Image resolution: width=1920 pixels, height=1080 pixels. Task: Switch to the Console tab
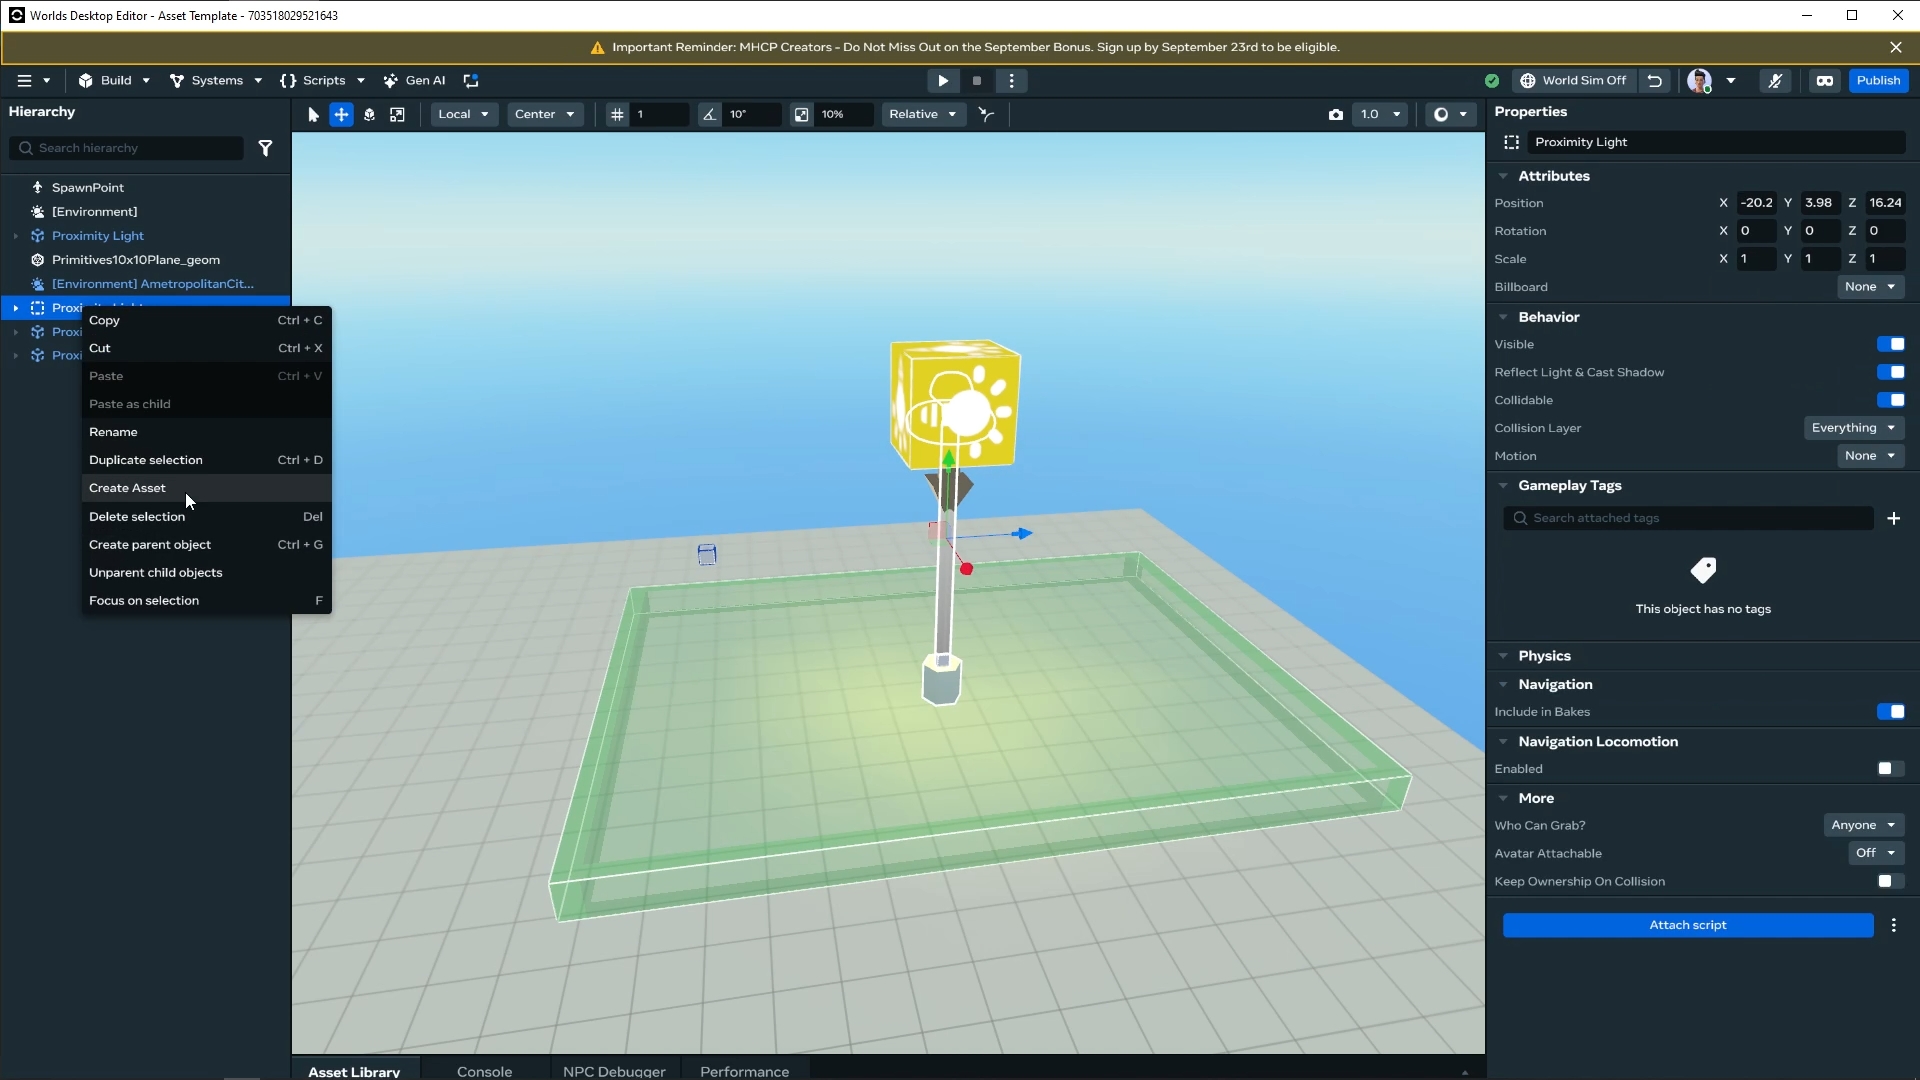484,1071
